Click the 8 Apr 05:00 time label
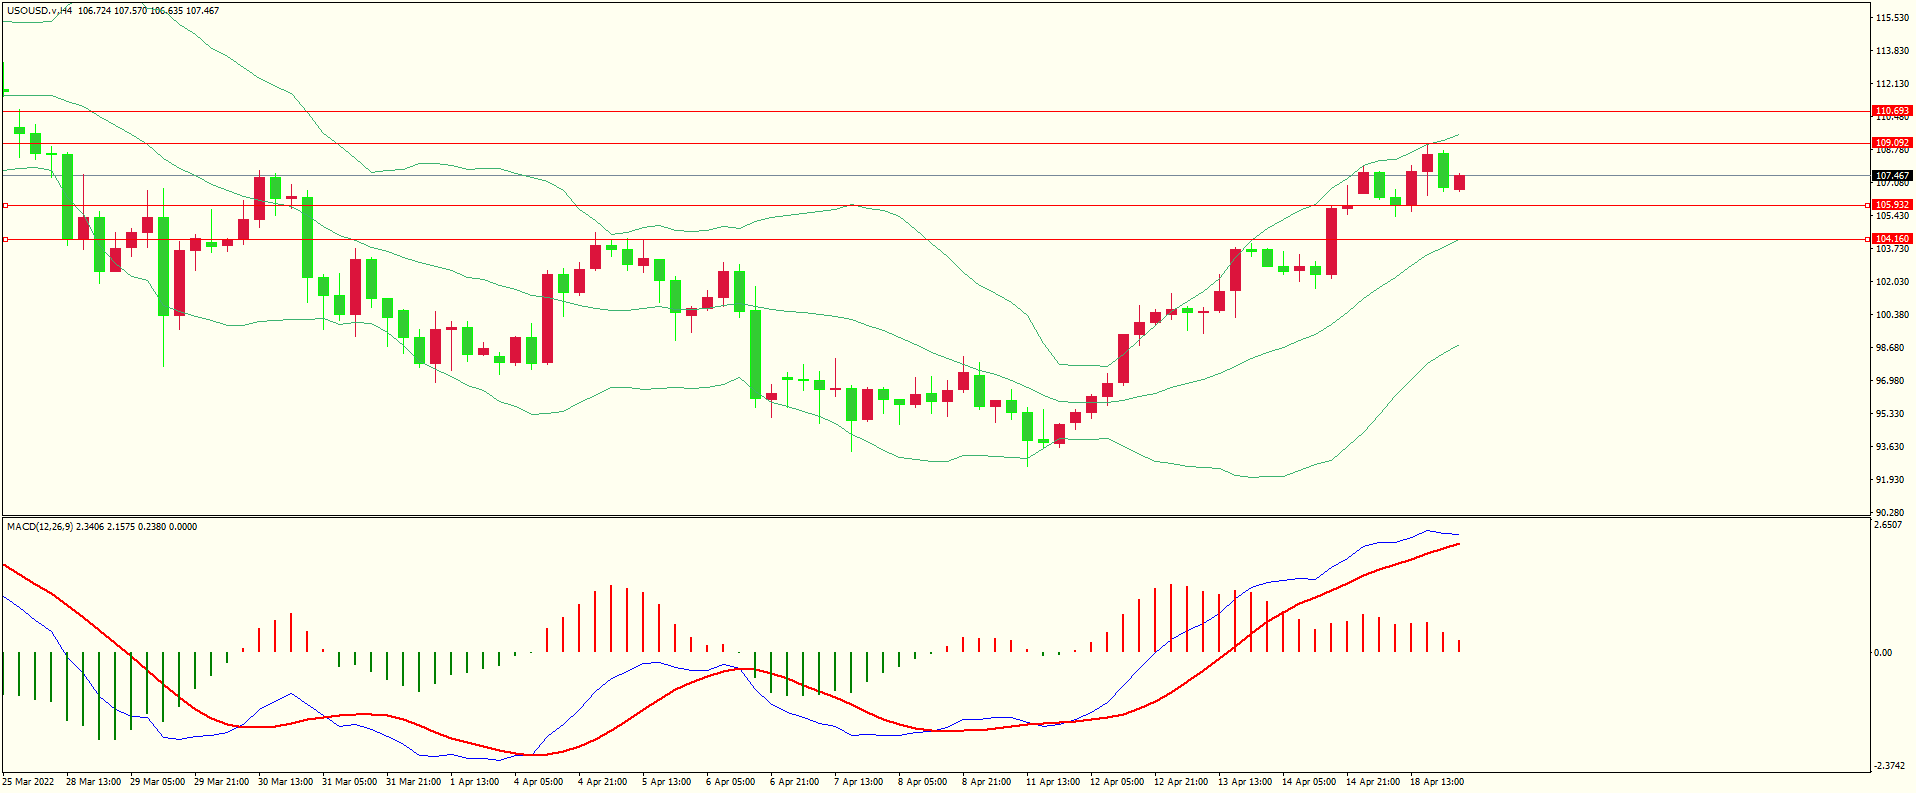This screenshot has height=793, width=1916. click(923, 782)
